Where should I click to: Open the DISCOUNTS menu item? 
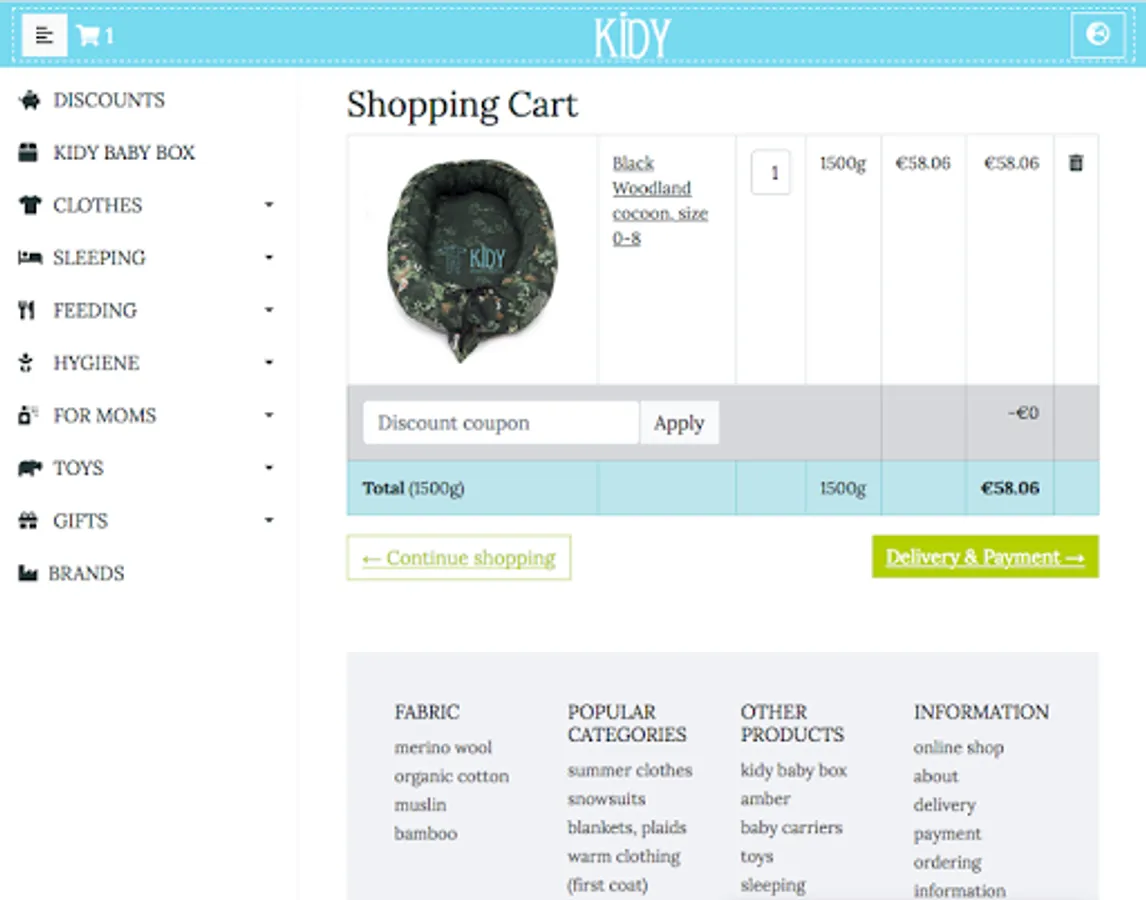coord(109,100)
